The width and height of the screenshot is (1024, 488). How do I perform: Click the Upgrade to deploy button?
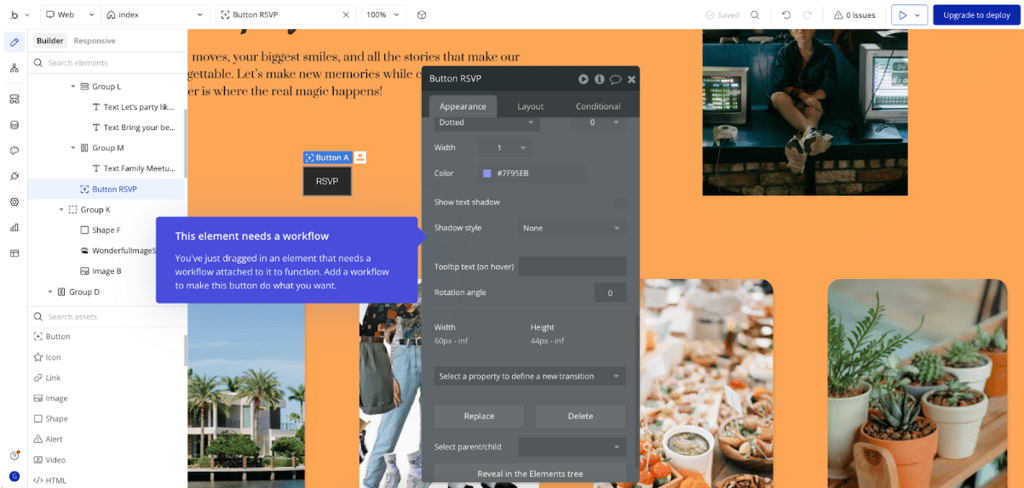click(x=976, y=15)
